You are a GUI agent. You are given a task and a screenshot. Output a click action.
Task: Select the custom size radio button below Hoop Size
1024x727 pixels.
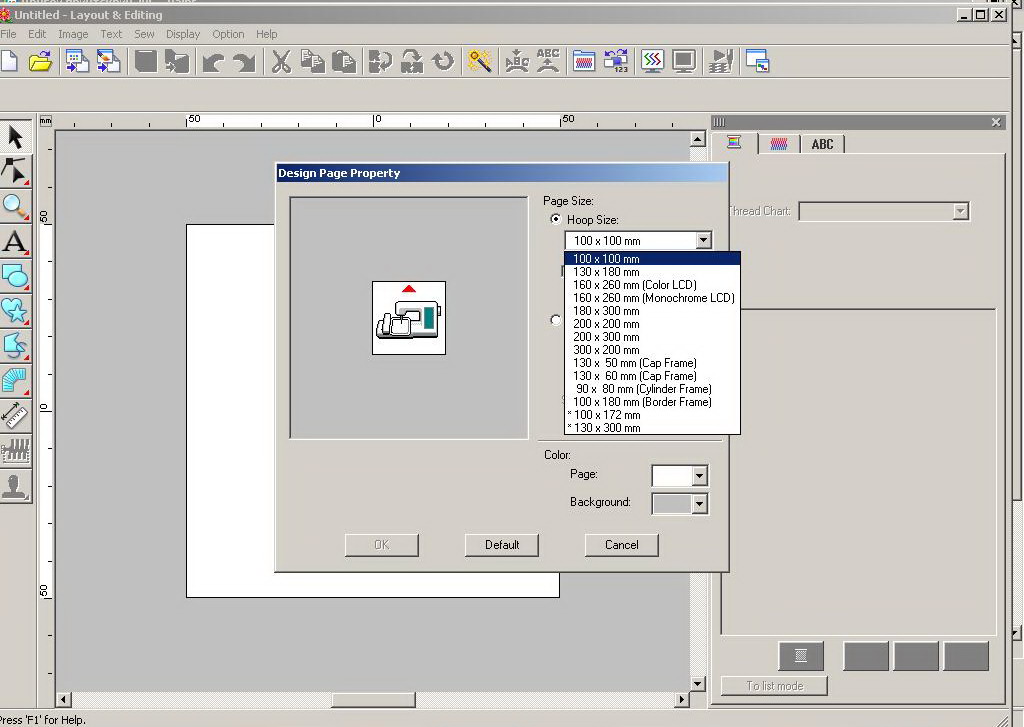[556, 320]
